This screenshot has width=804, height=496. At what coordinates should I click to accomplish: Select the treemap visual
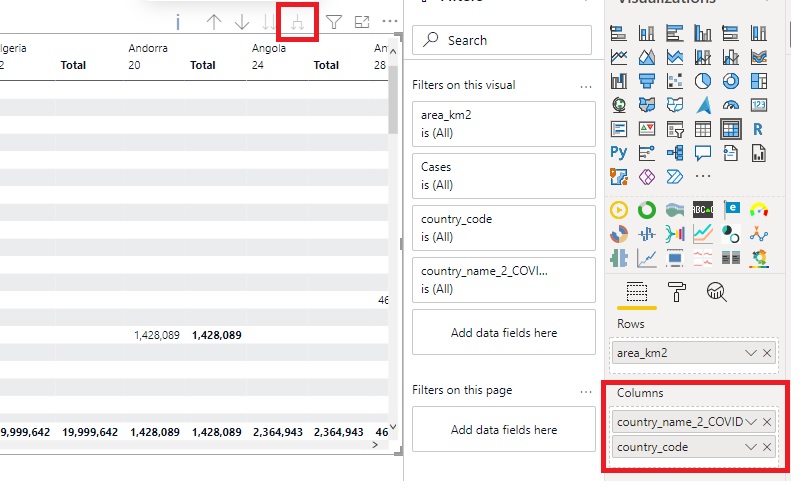[x=759, y=81]
